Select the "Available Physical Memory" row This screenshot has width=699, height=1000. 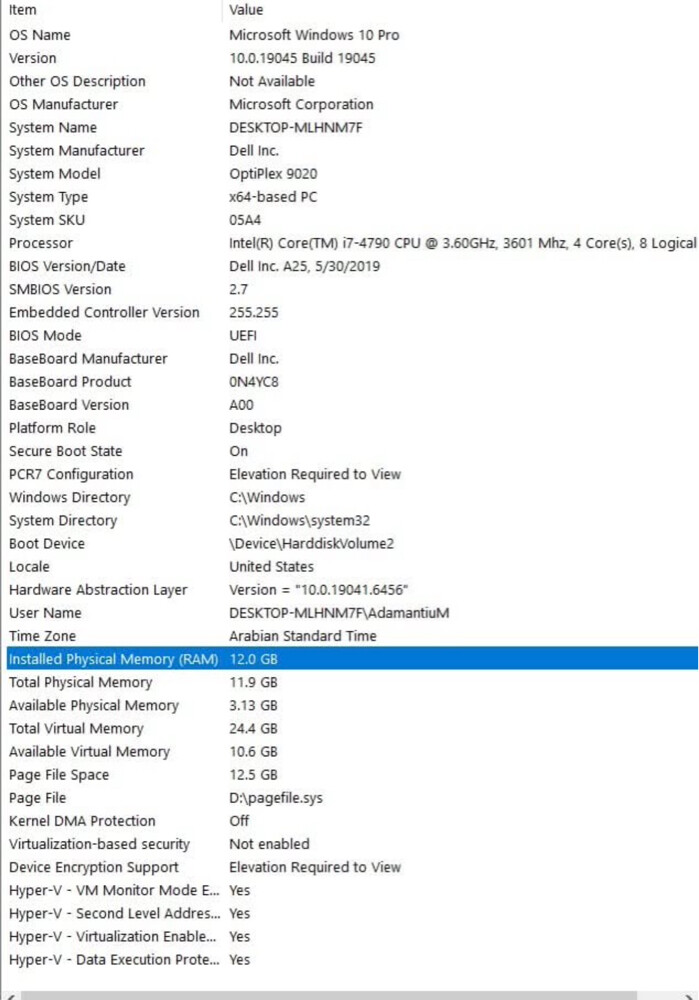(x=352, y=705)
